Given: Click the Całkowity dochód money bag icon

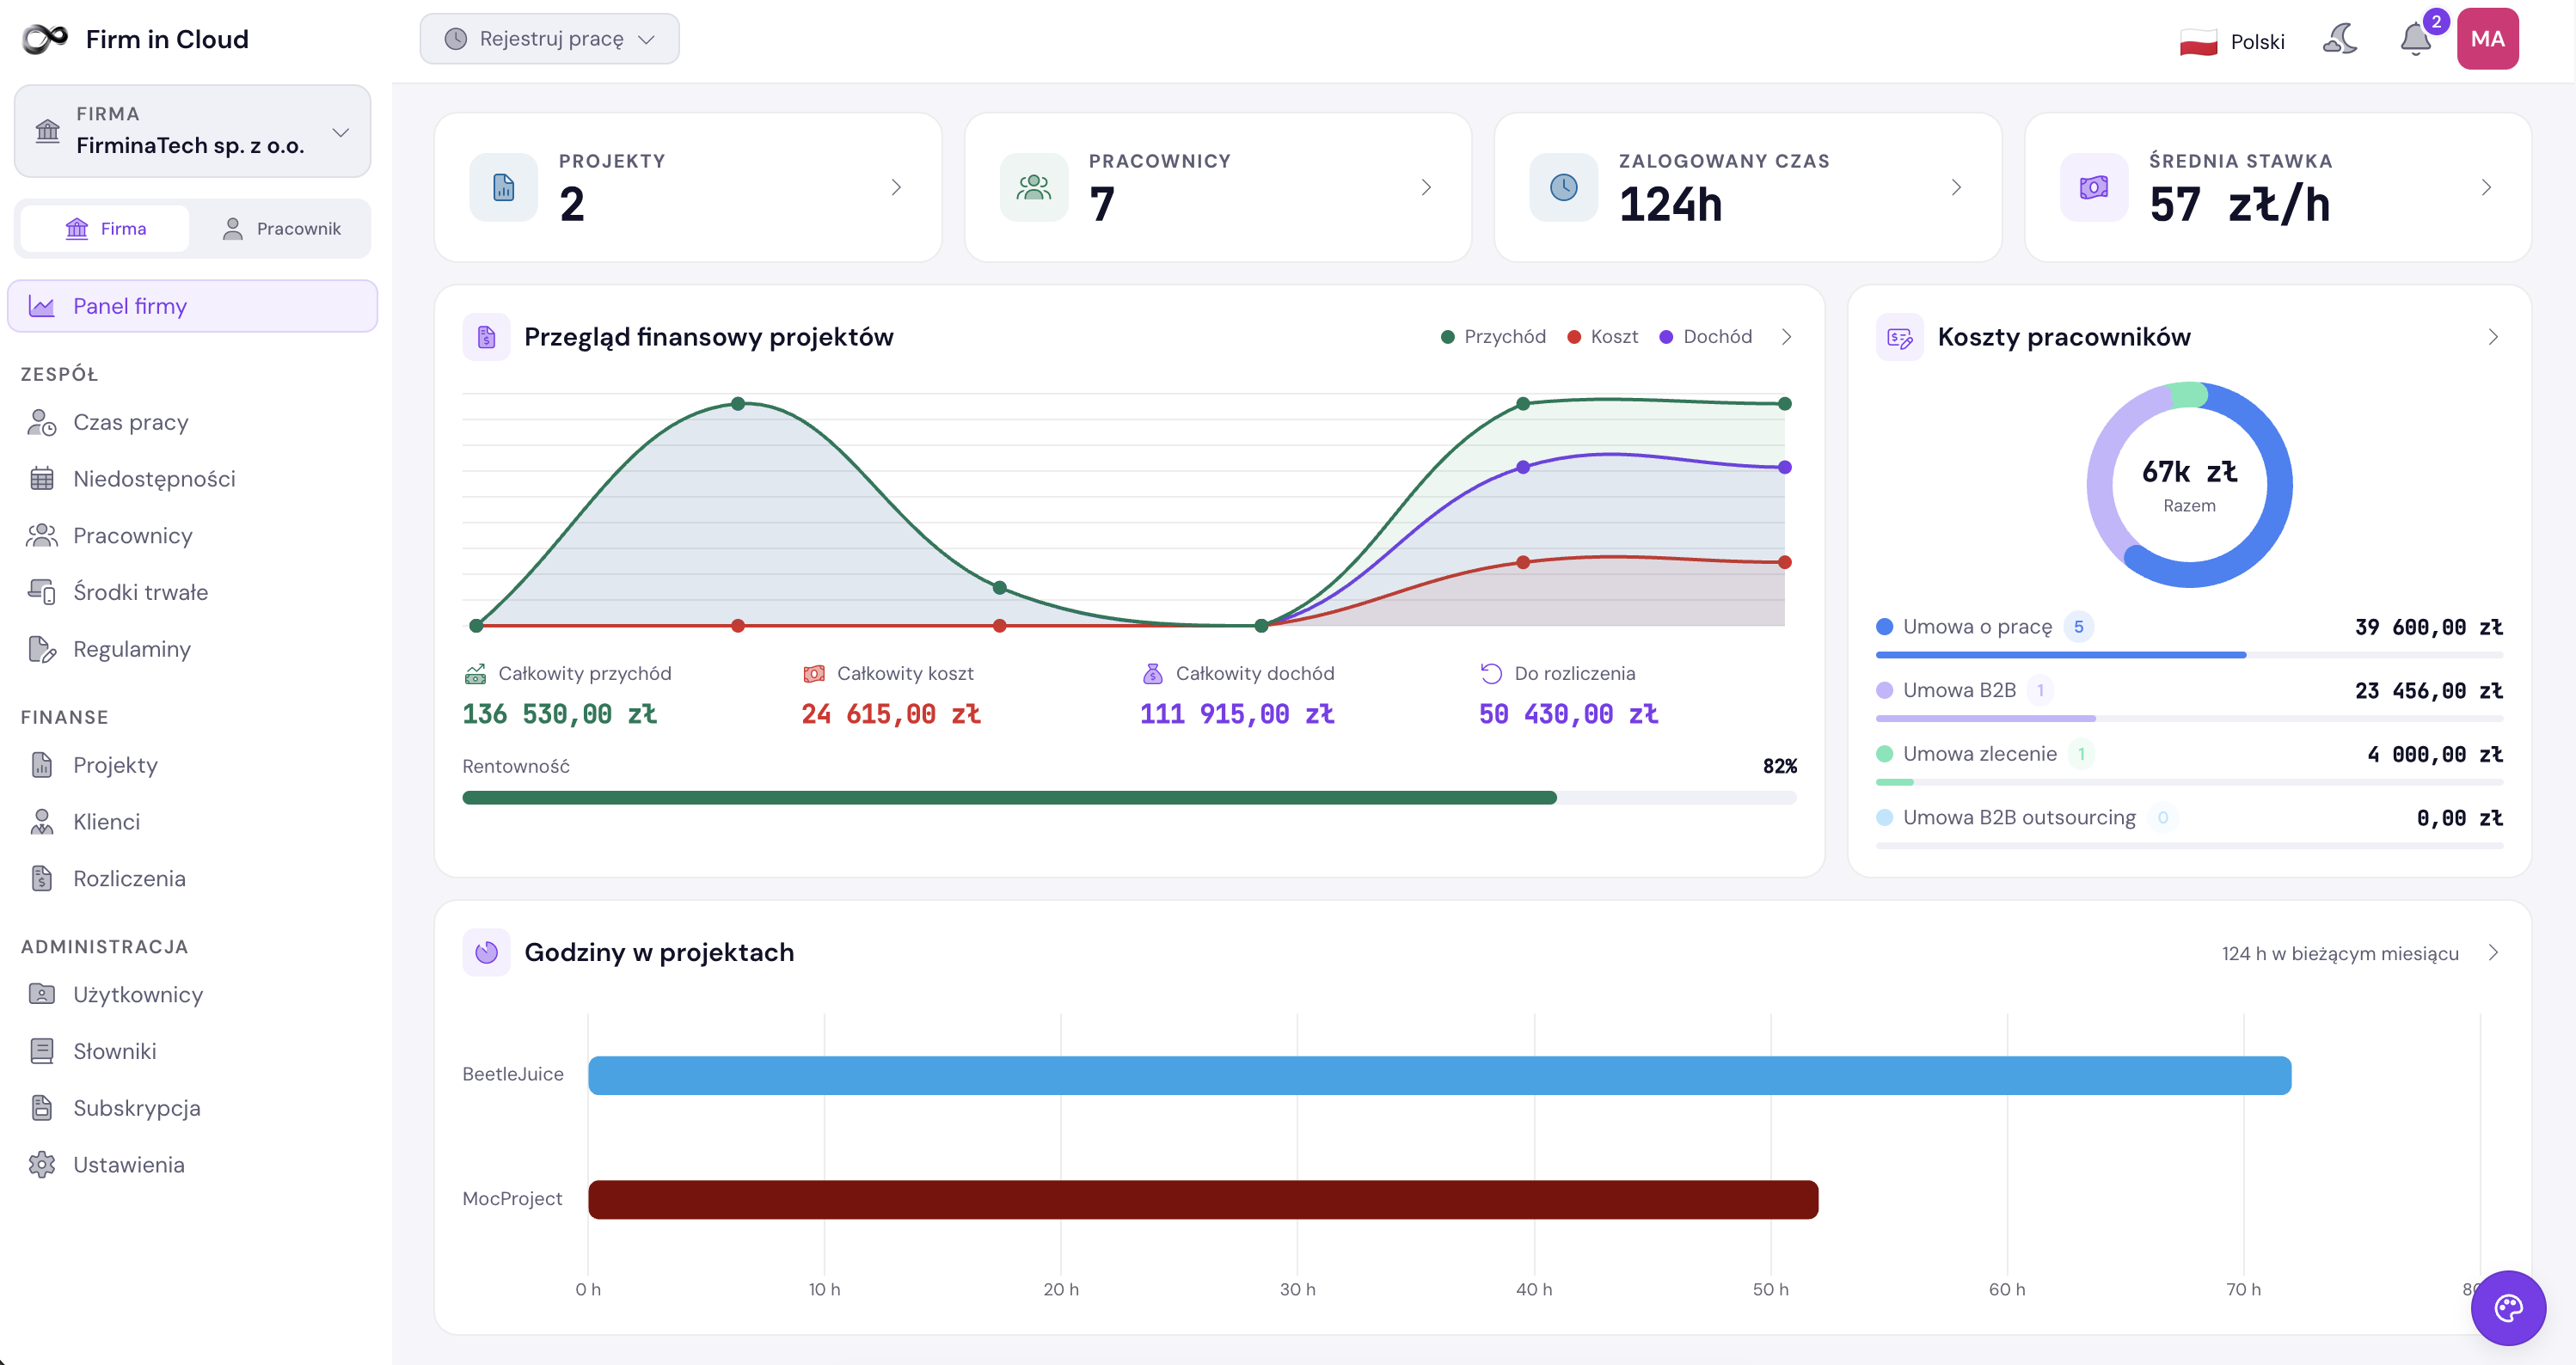Looking at the screenshot, I should click(x=1153, y=674).
